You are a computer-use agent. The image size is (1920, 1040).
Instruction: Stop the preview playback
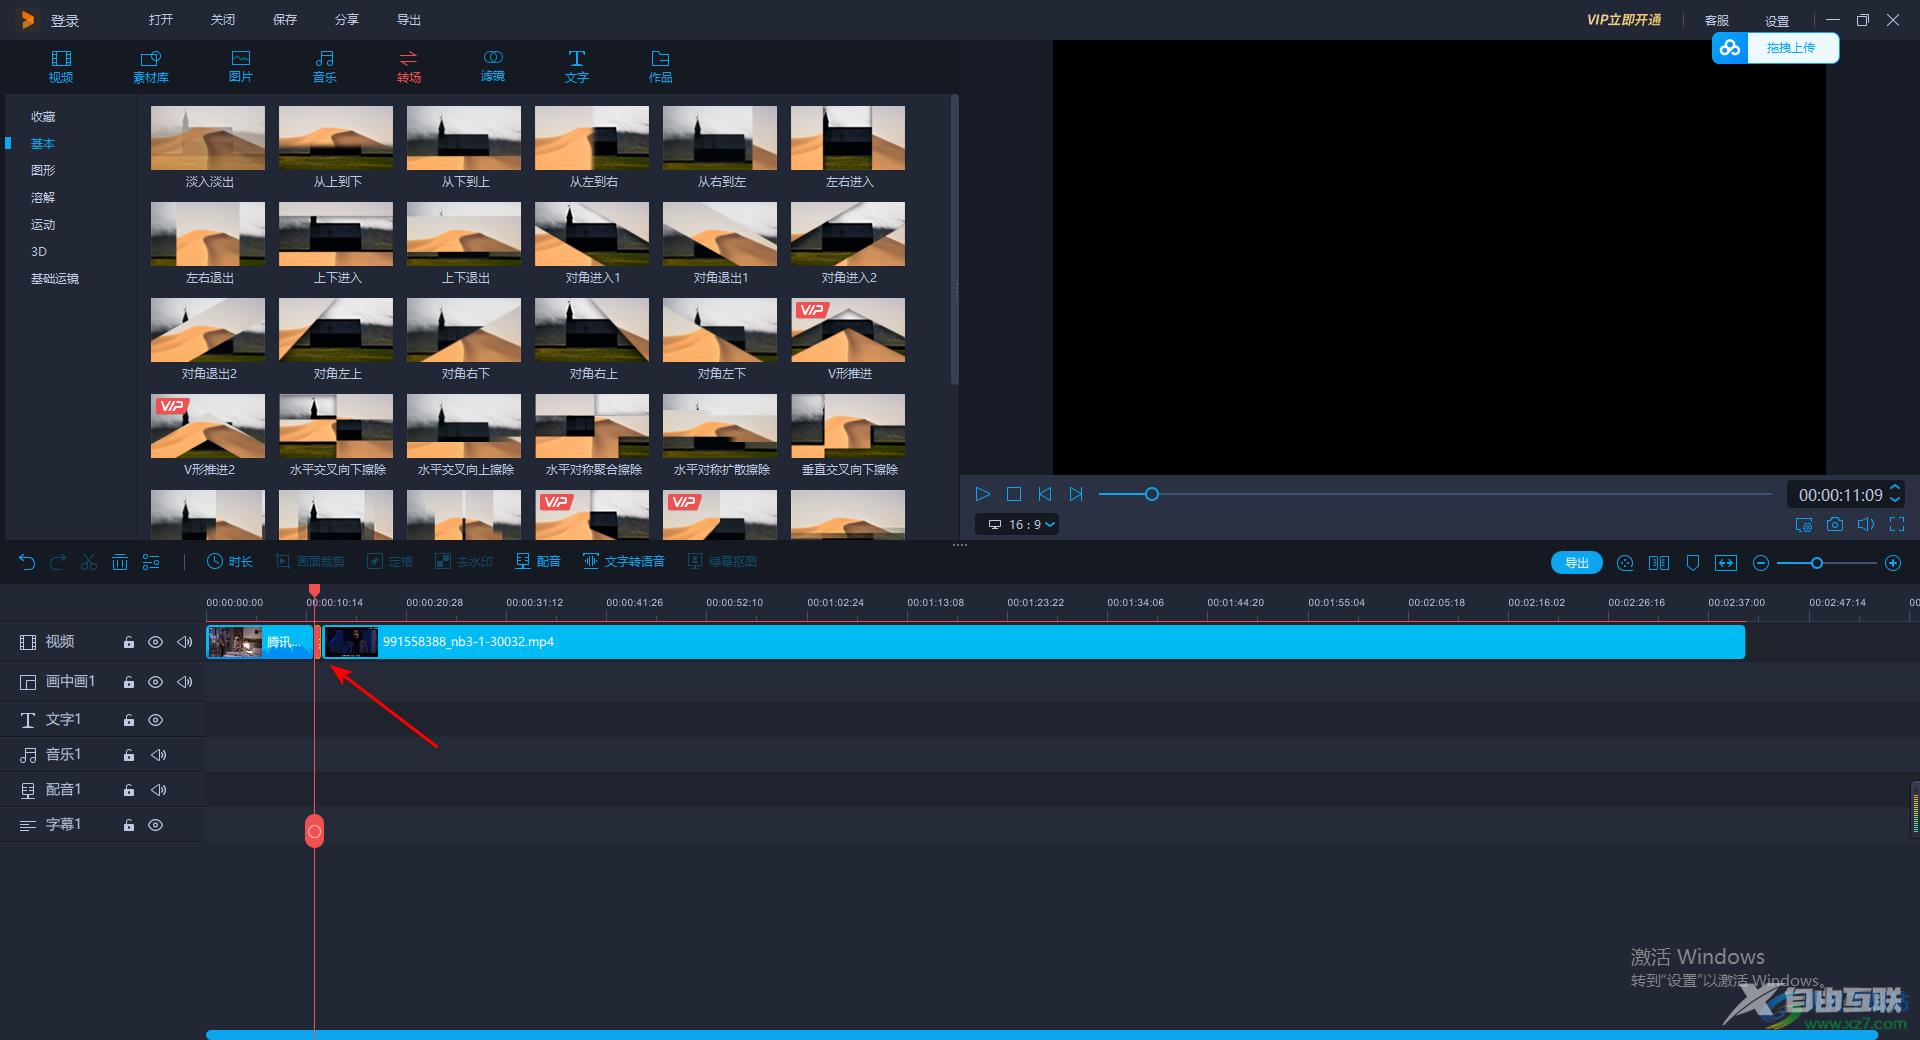coord(1013,494)
